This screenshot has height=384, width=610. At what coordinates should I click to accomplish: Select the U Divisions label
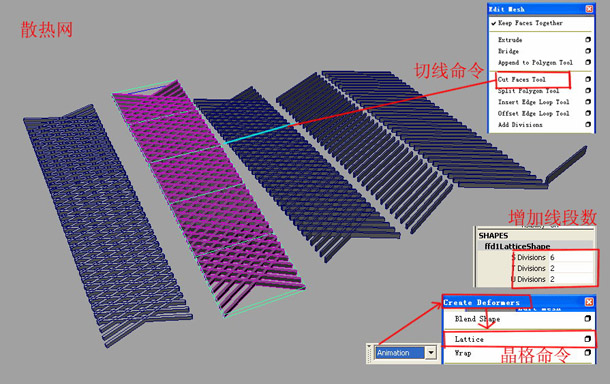(529, 279)
